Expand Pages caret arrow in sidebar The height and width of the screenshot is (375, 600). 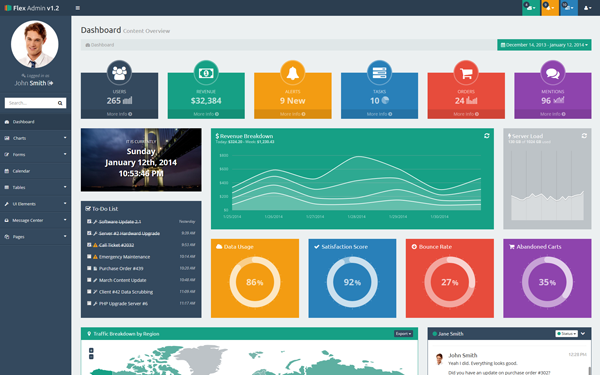[65, 236]
